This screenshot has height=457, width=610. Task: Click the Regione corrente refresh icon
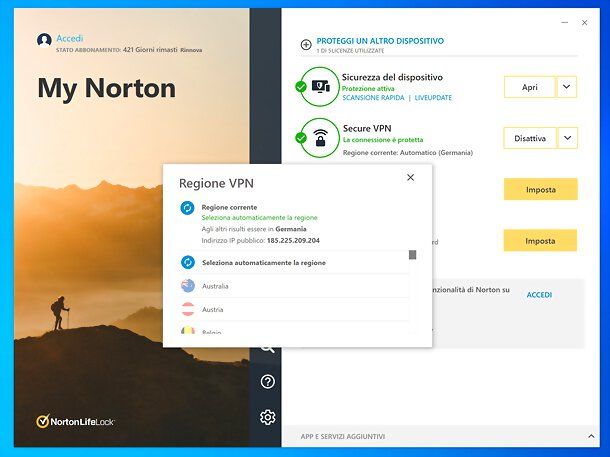187,208
